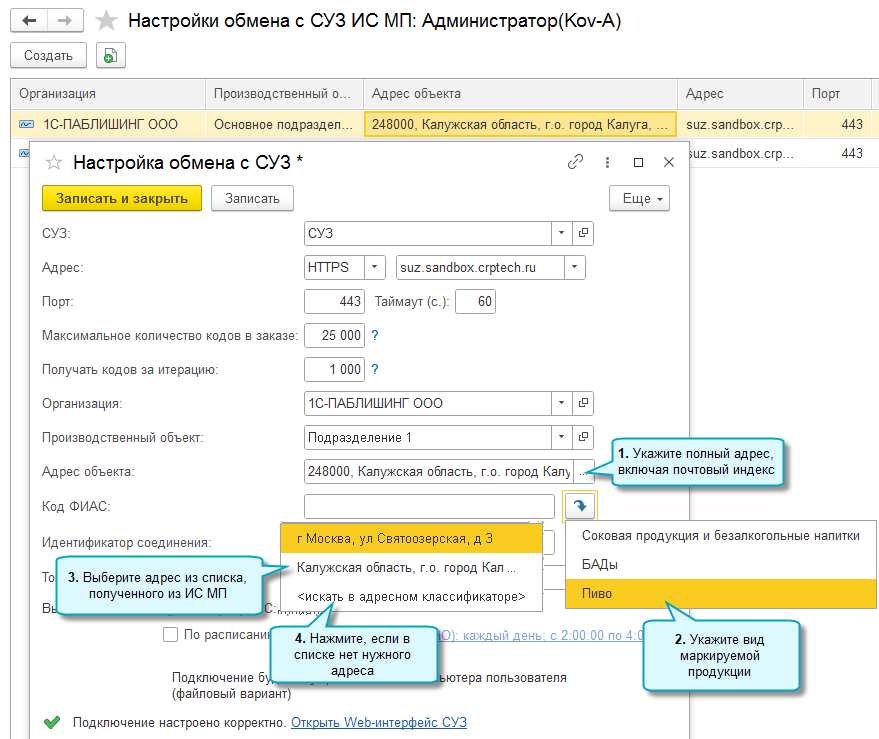Screen dimensions: 879x739
Task: Expand the СУЗ dropdown list
Action: click(561, 233)
